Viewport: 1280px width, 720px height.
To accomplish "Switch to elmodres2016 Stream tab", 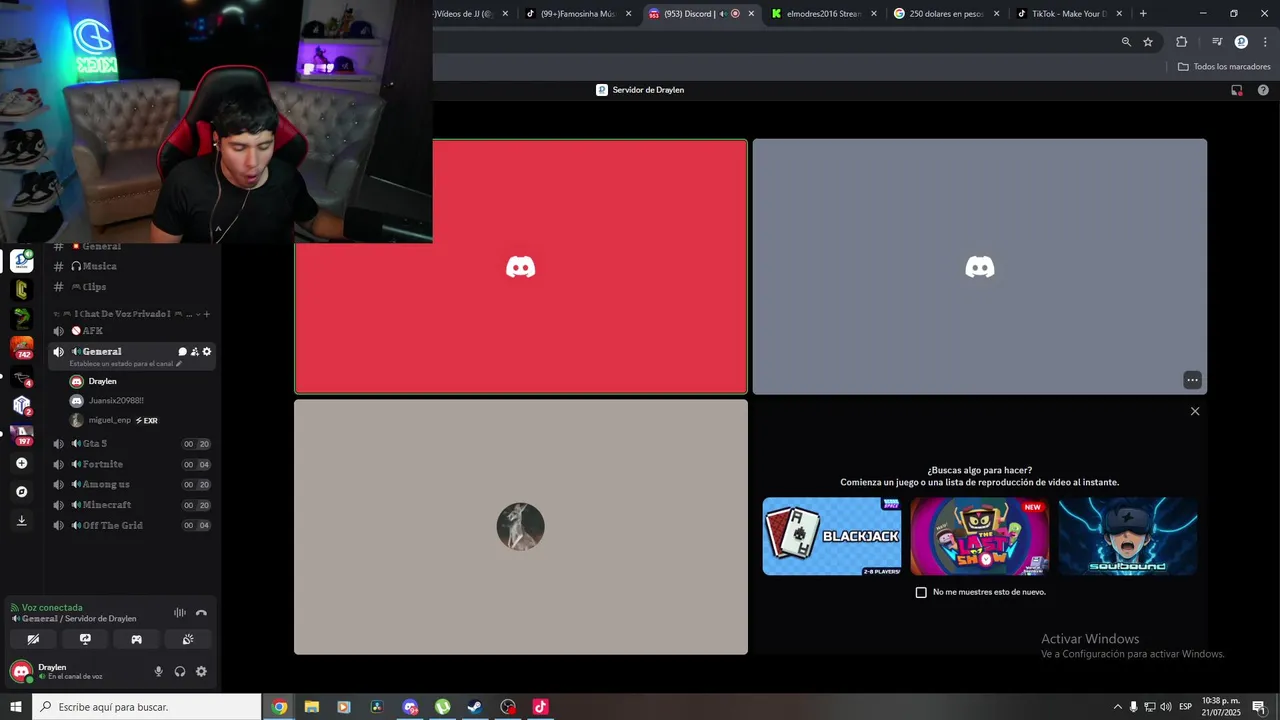I will [824, 14].
